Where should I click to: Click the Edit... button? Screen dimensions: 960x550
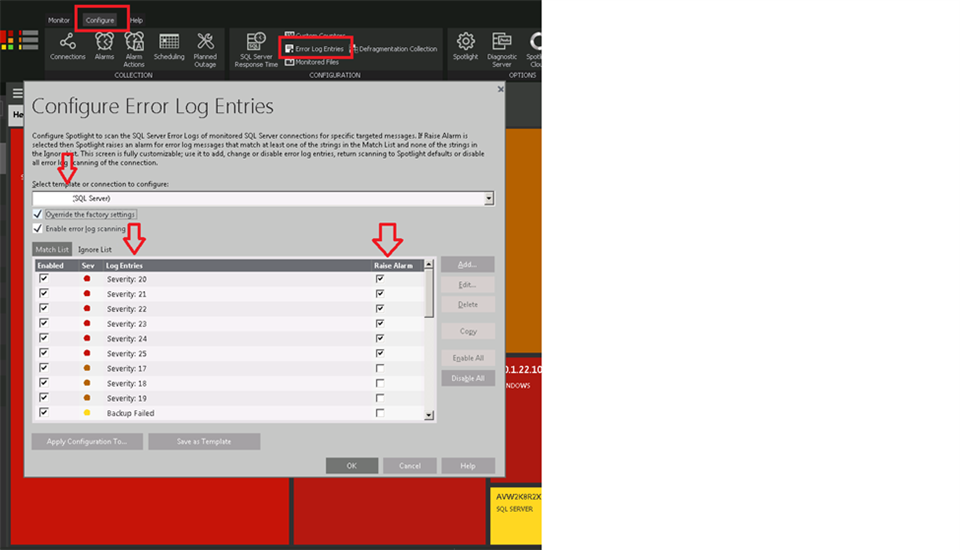[468, 285]
